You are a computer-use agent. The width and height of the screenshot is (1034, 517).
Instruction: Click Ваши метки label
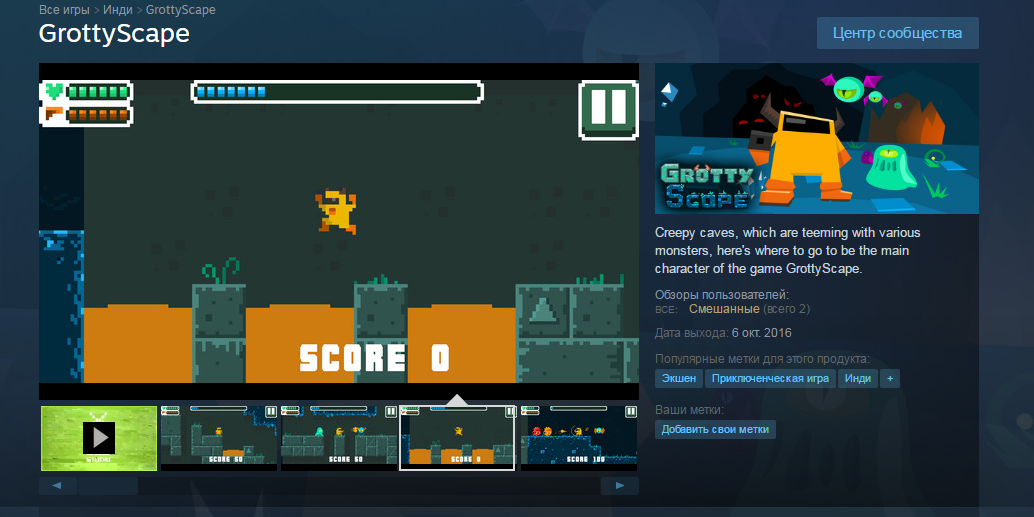point(689,410)
